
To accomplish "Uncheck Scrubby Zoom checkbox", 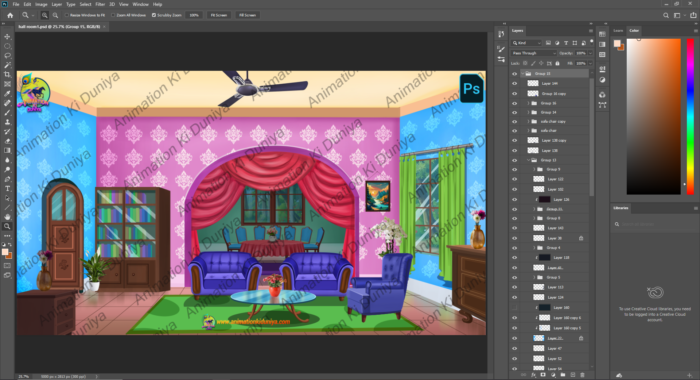I will click(154, 15).
